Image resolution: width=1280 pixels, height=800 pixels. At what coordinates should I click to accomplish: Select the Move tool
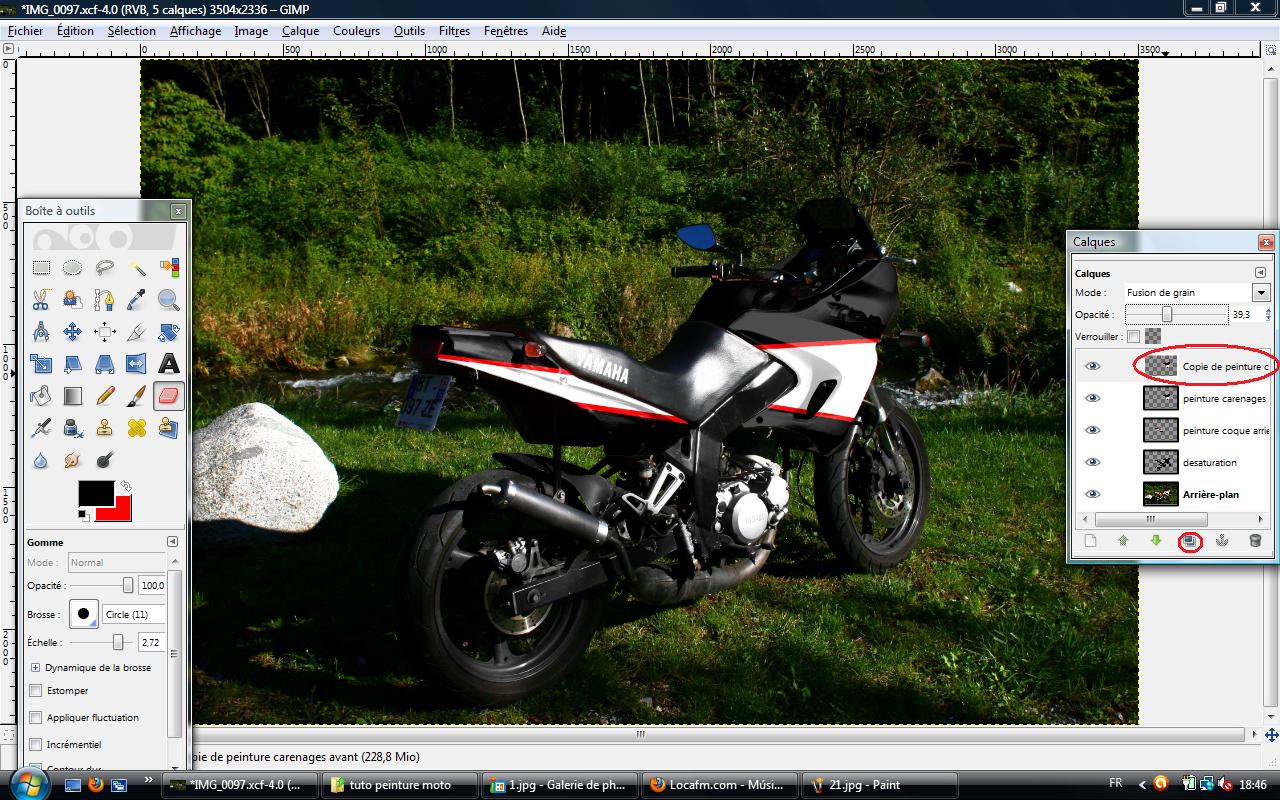click(73, 332)
